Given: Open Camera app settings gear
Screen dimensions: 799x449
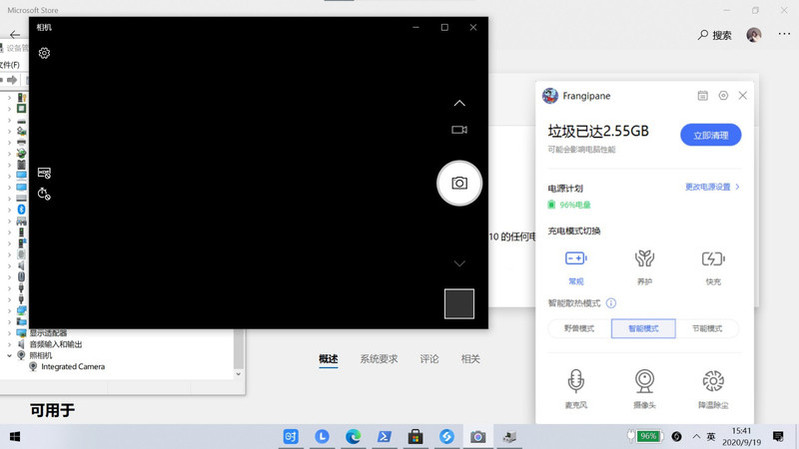Looking at the screenshot, I should 44,53.
